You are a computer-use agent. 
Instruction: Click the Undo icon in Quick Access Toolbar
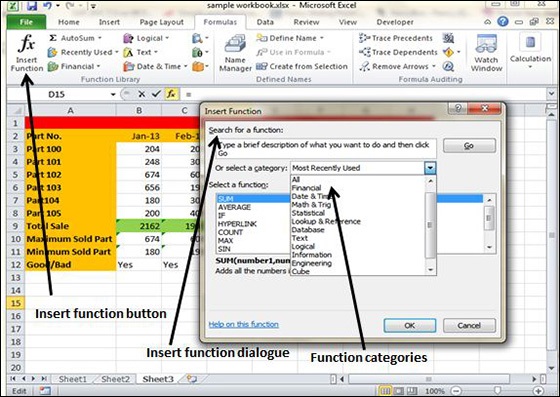48,6
